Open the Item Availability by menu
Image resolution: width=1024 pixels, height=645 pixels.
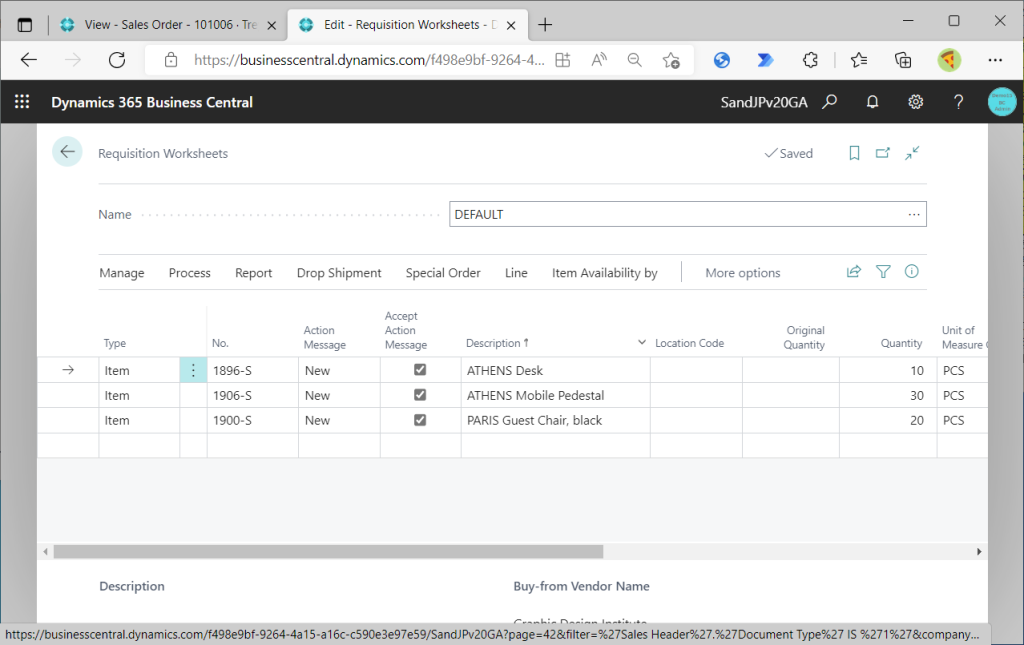pos(605,273)
